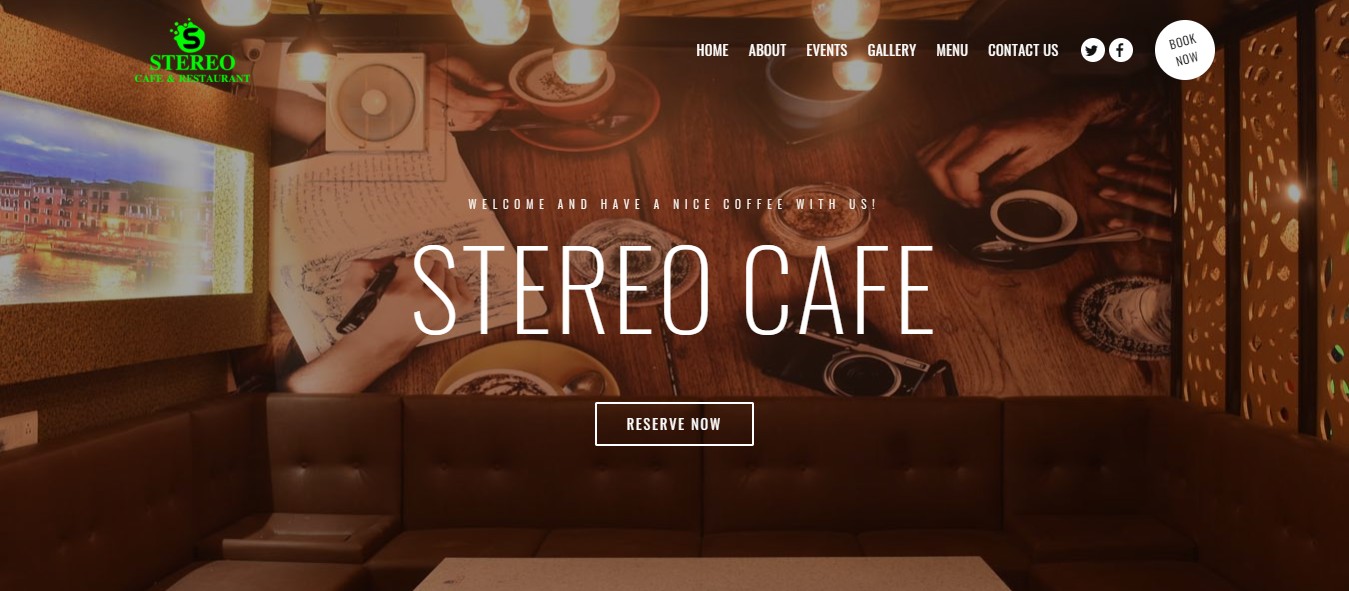Viewport: 1349px width, 591px height.
Task: Click the green STEREO logo text
Action: tap(192, 63)
